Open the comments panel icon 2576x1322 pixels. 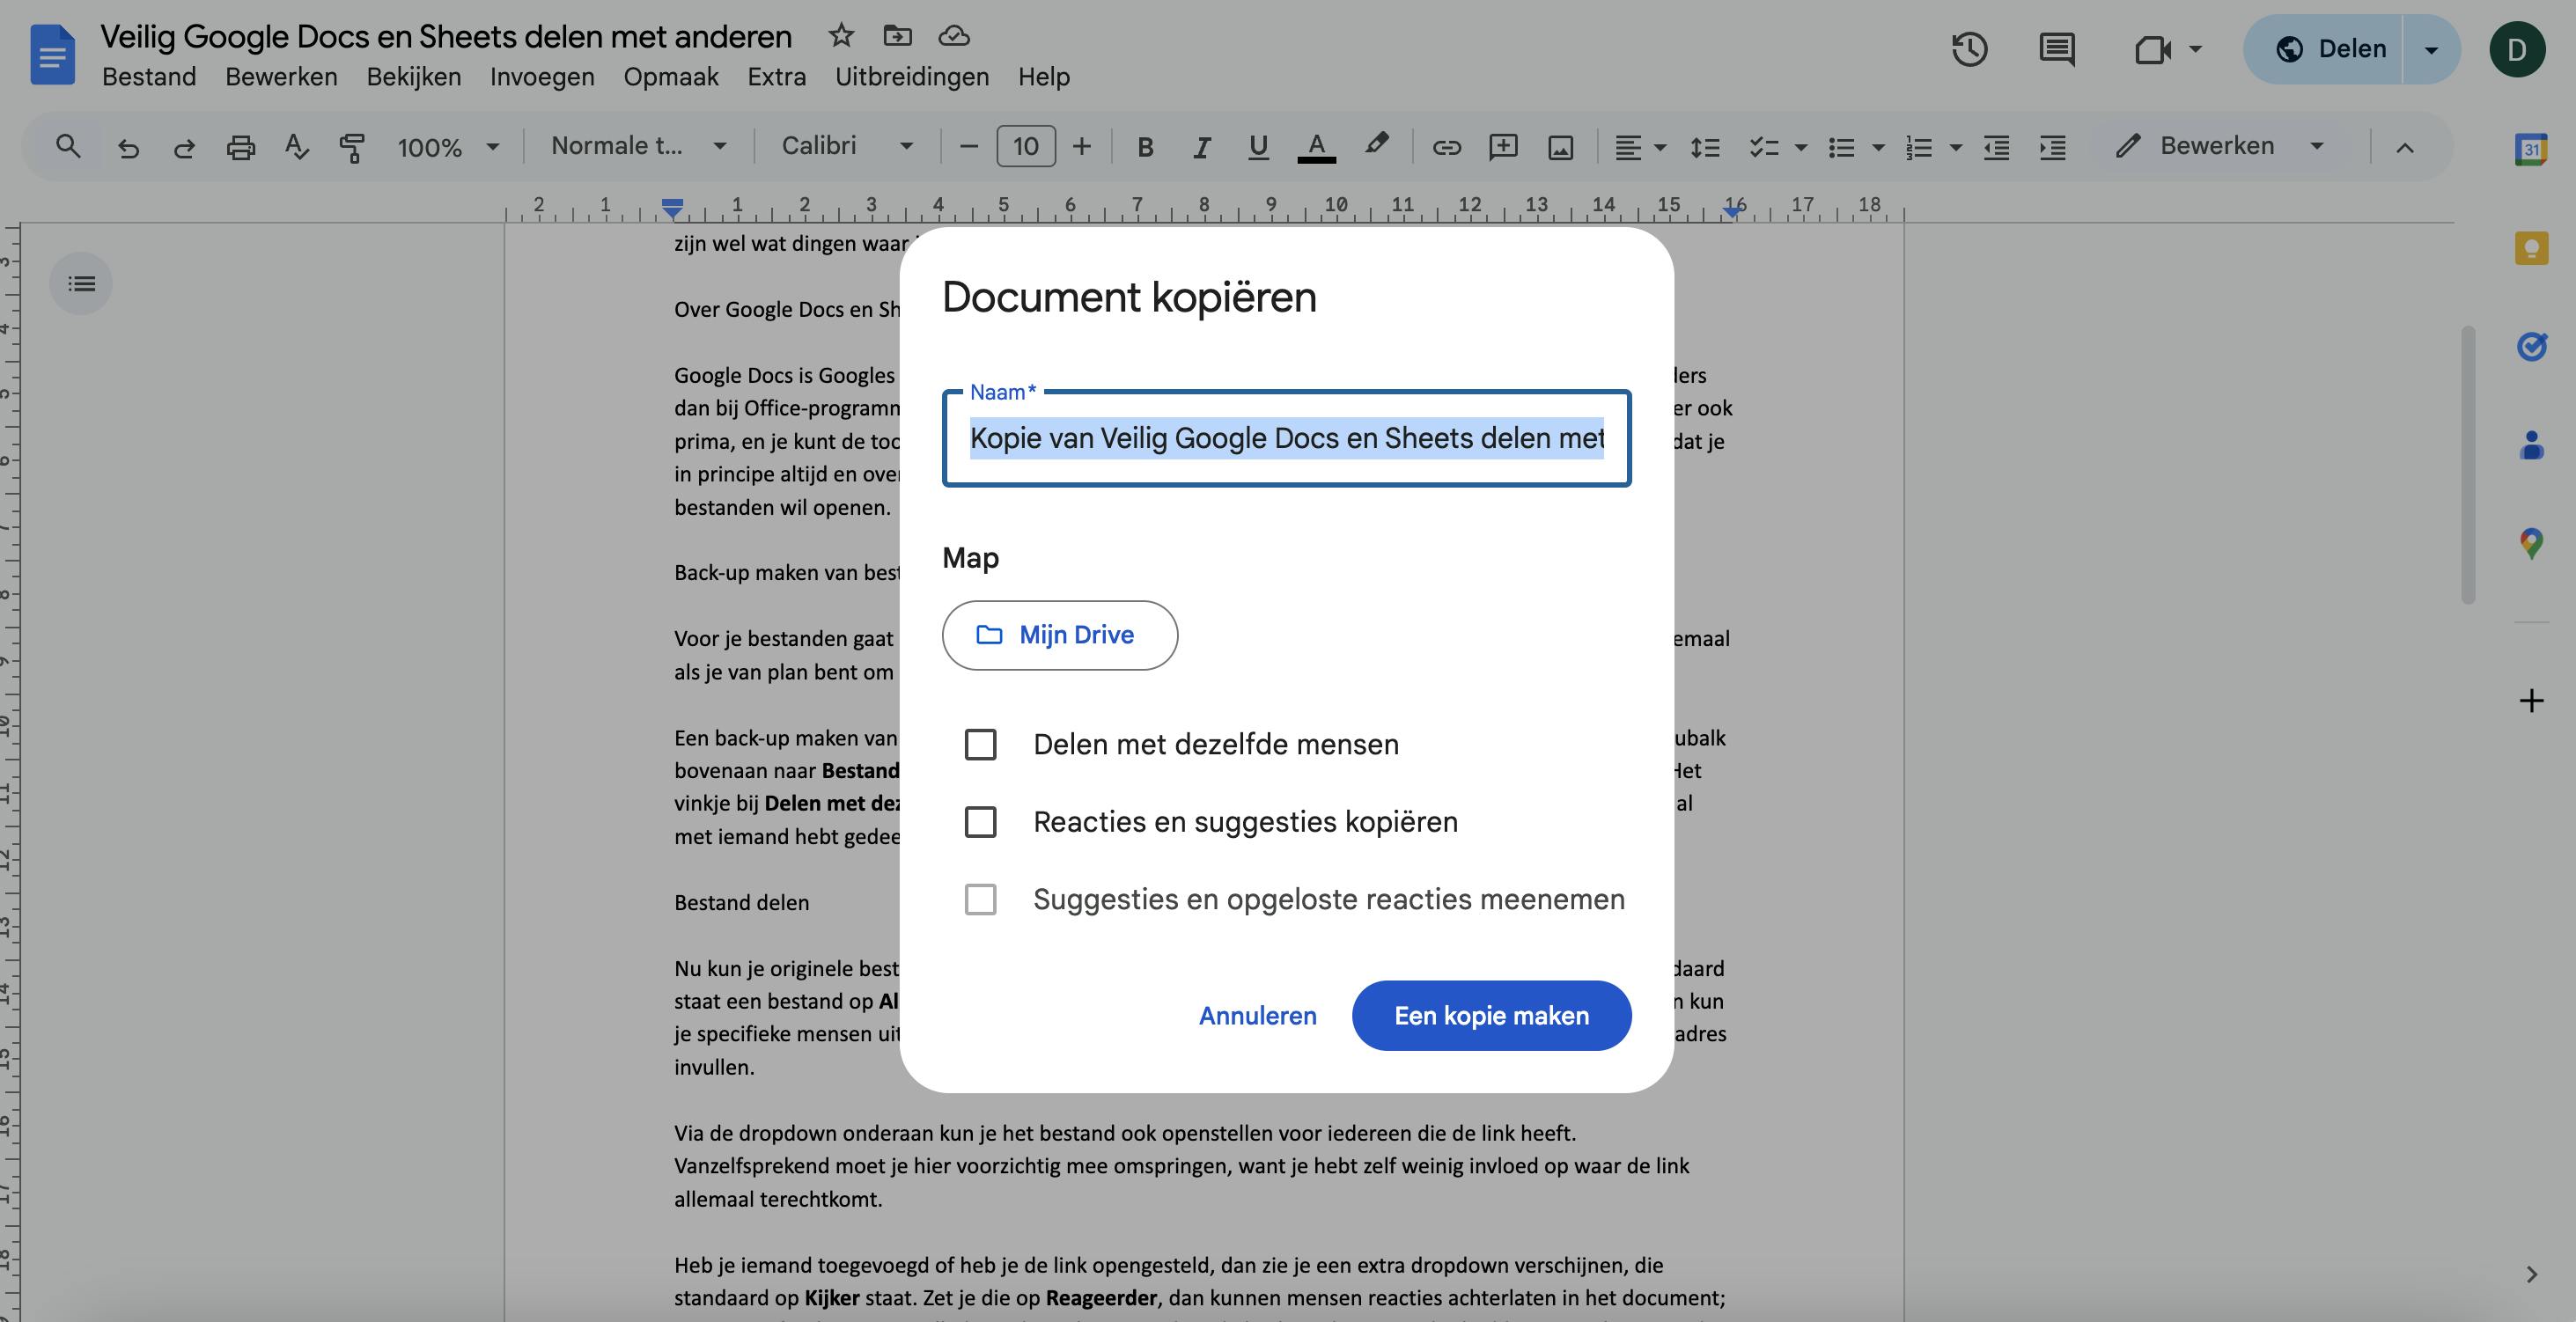[2056, 49]
